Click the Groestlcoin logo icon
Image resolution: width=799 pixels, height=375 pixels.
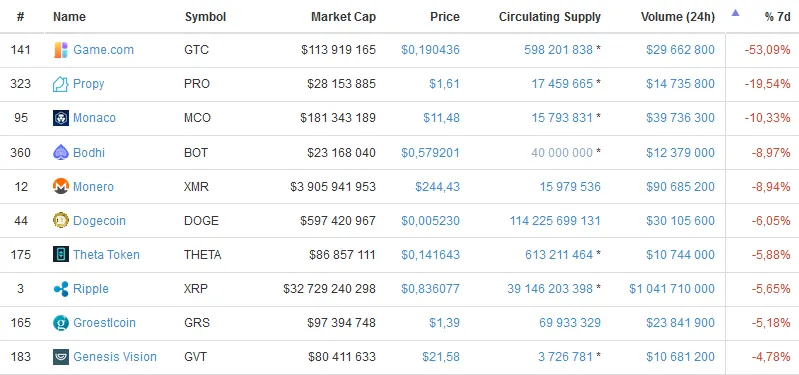pyautogui.click(x=61, y=323)
